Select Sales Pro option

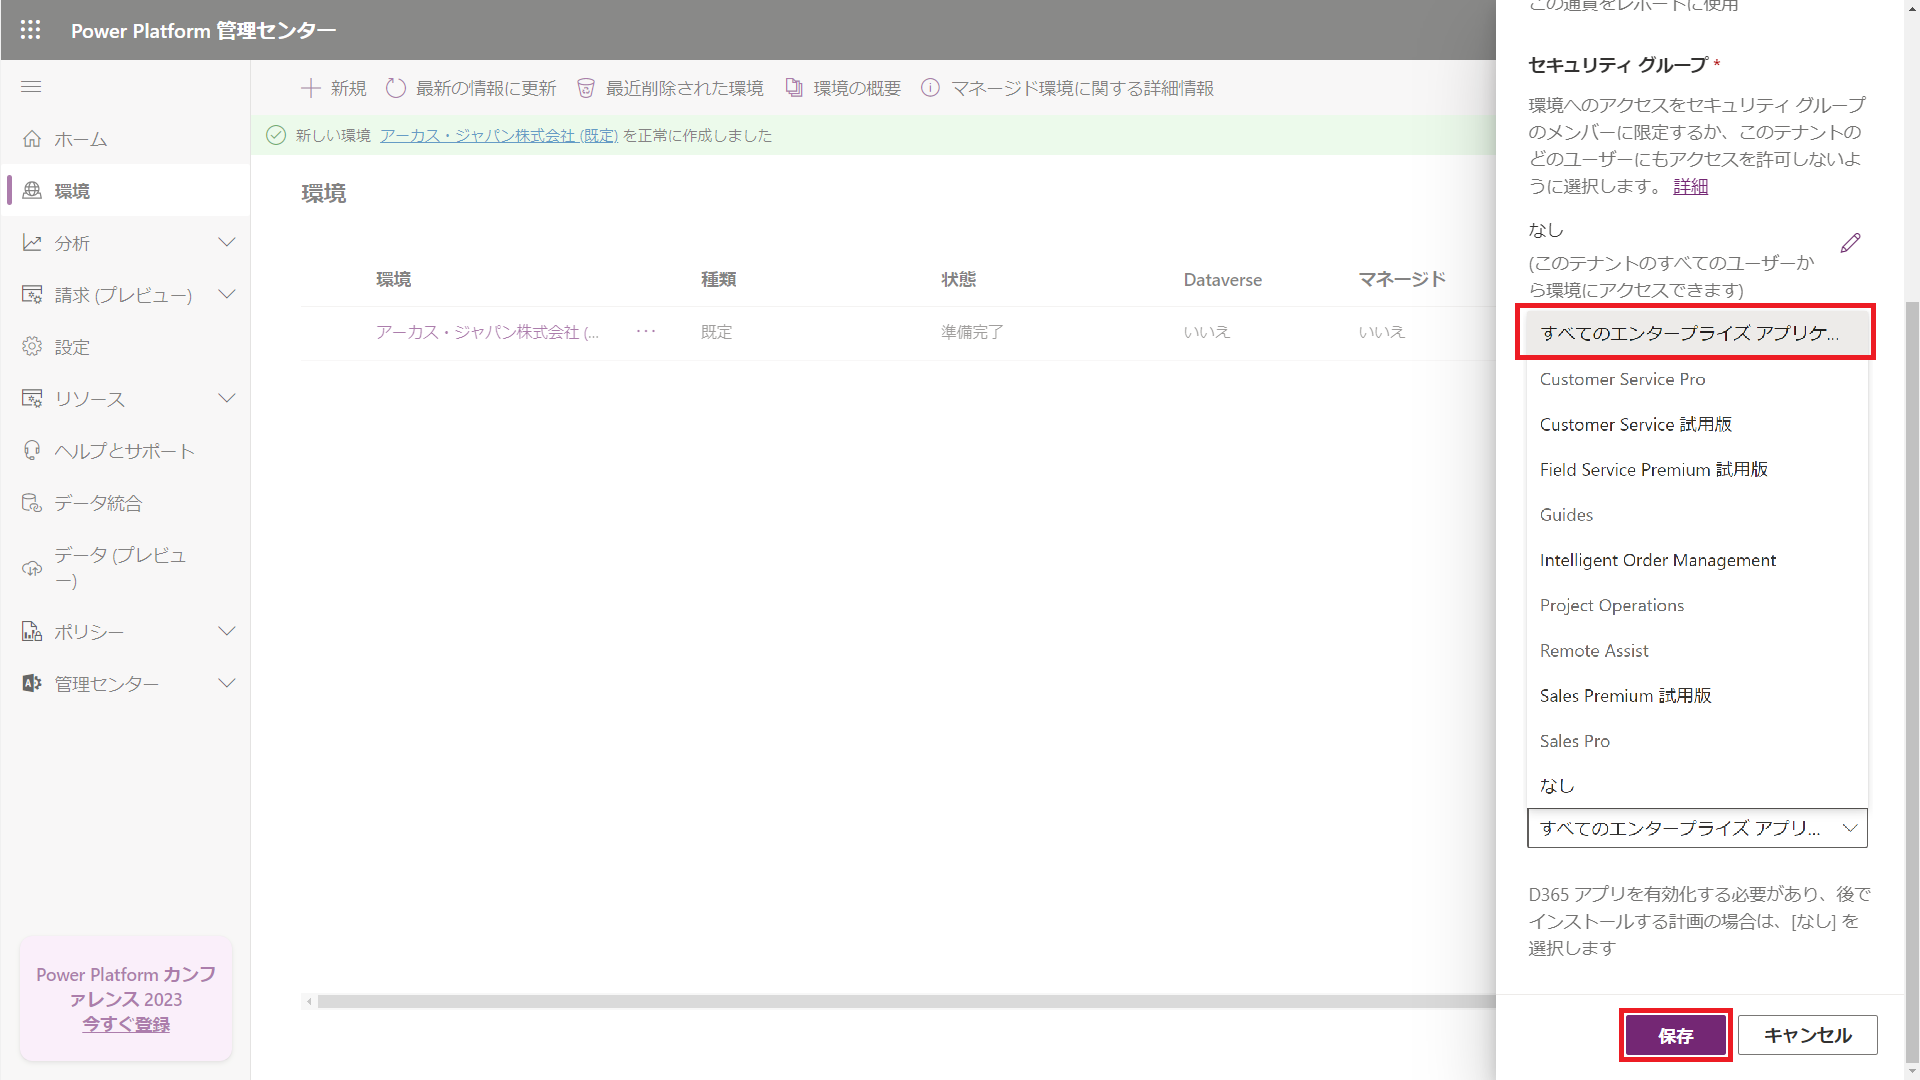[x=1696, y=741]
